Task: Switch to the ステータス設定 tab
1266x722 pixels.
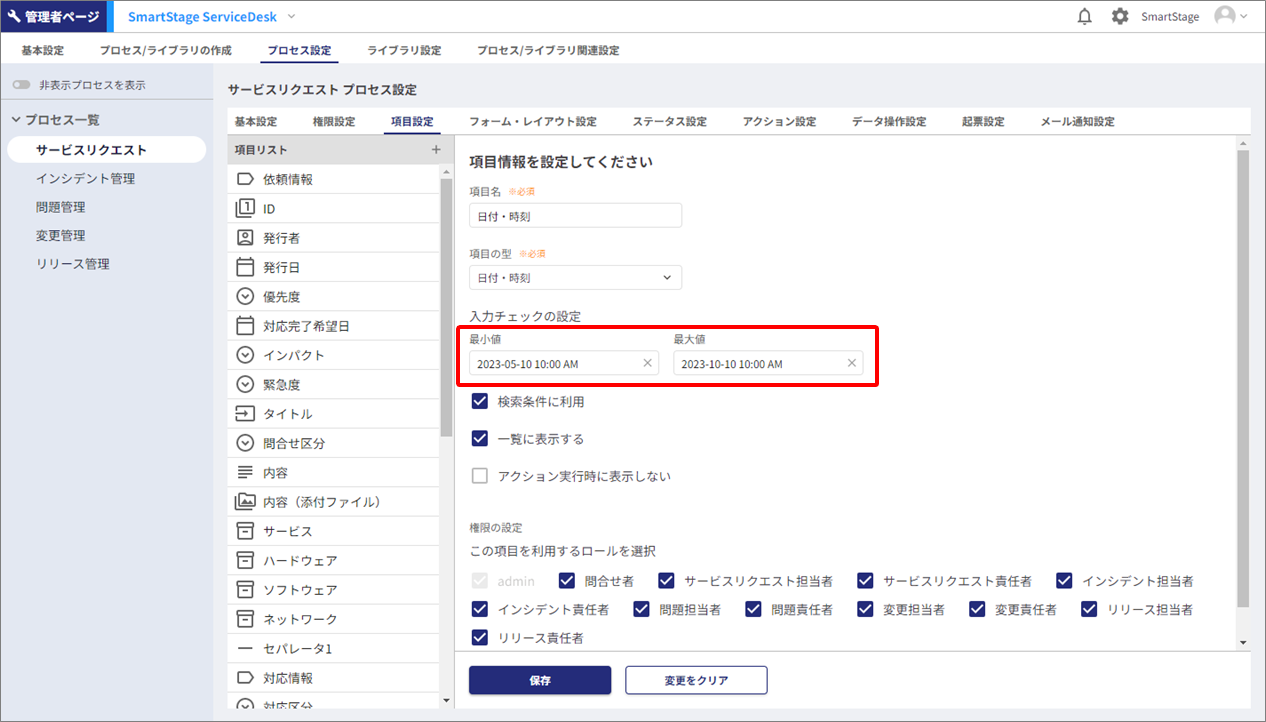Action: 669,122
